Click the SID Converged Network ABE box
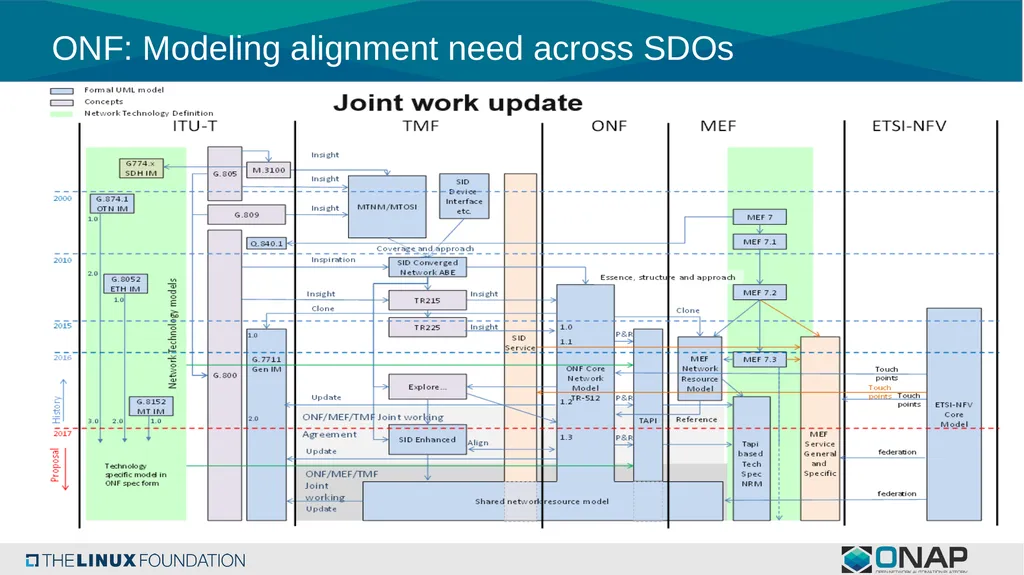 tap(427, 267)
